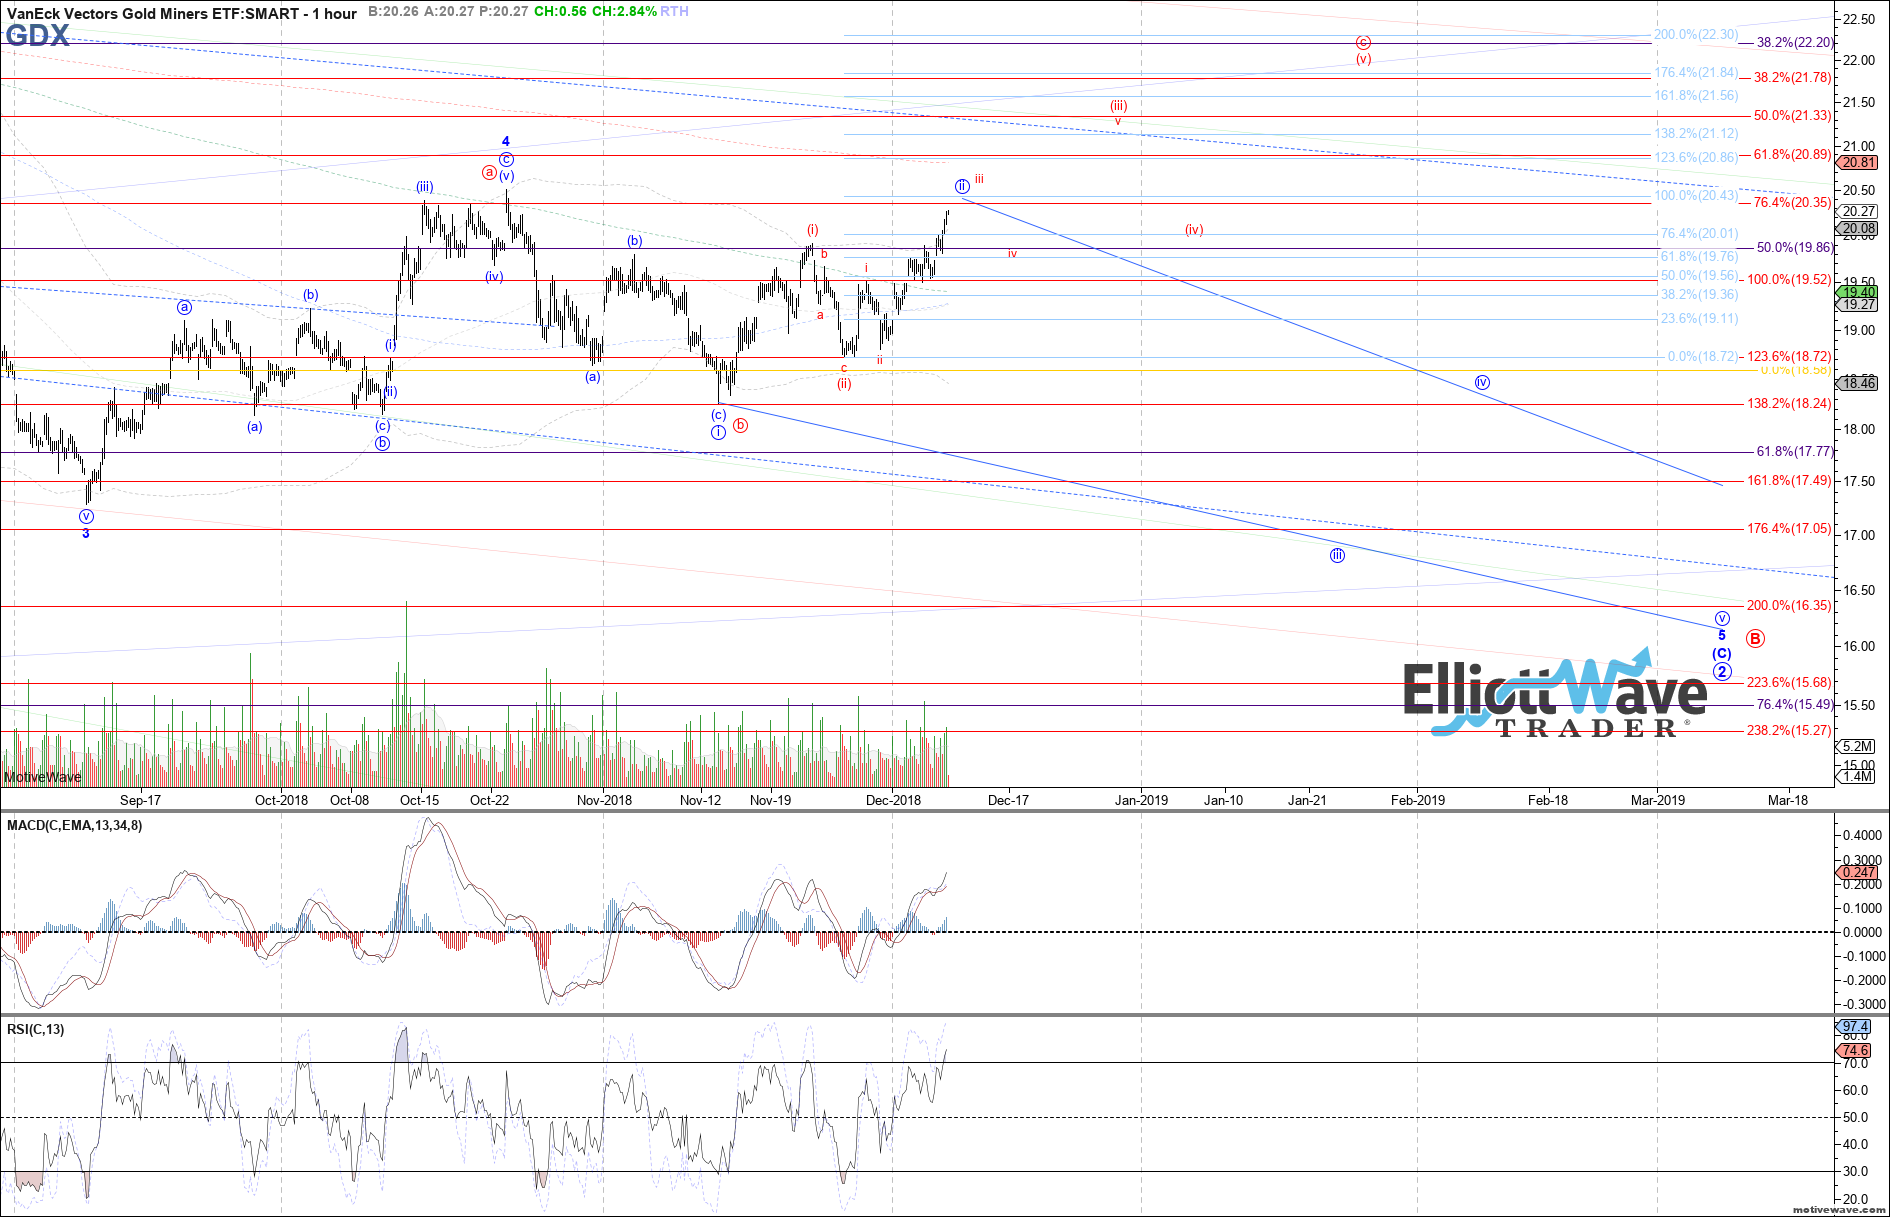The height and width of the screenshot is (1217, 1890).
Task: Select the 138.2%(21.12) extension label
Action: 1696,134
